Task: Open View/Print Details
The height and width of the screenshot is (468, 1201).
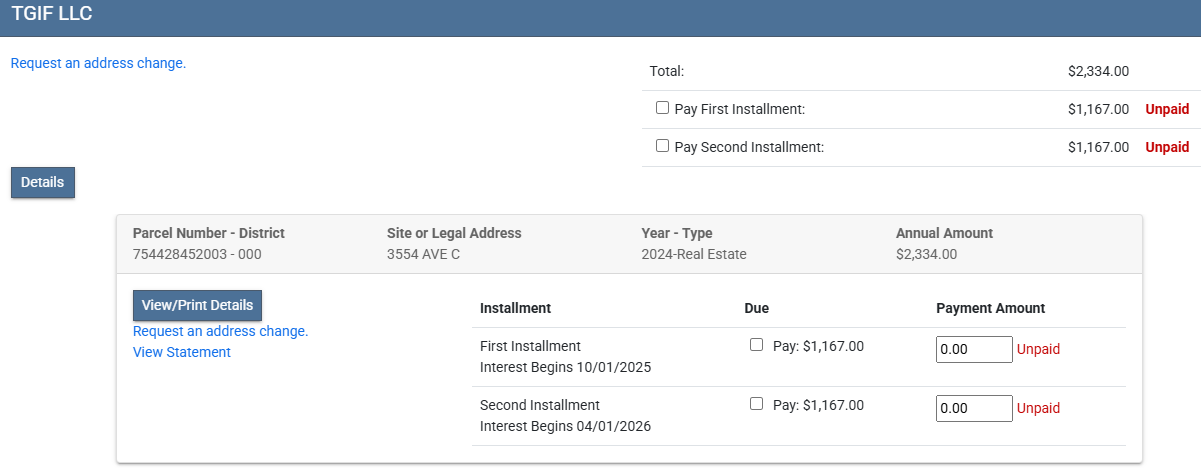Action: 197,305
